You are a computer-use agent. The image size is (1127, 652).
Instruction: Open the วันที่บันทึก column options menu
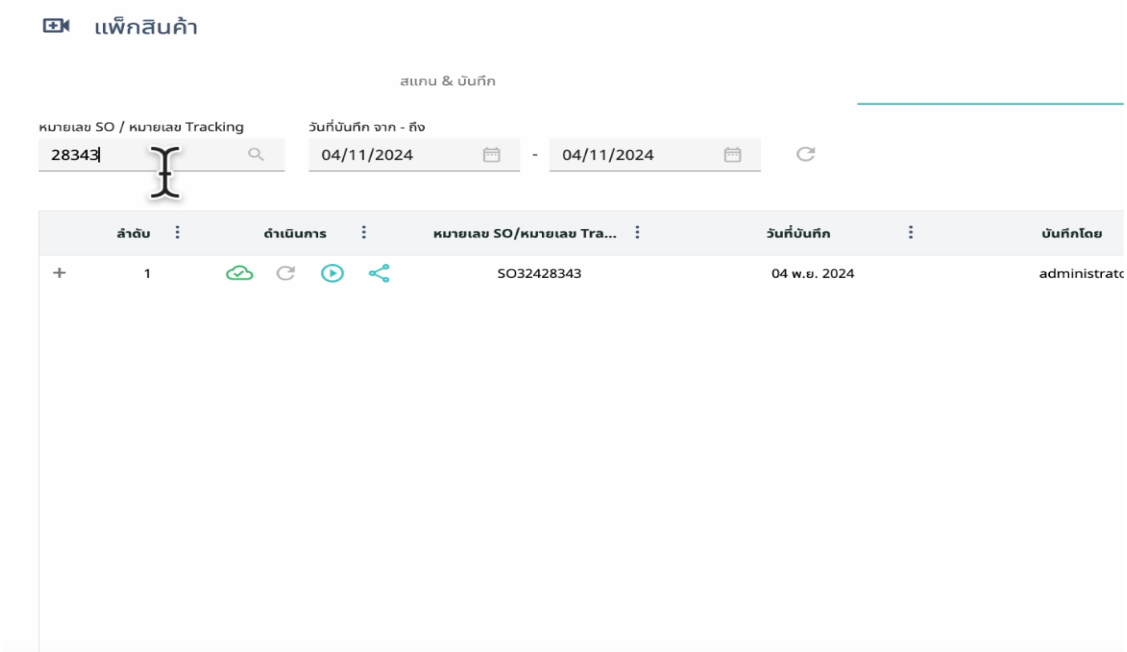point(910,233)
